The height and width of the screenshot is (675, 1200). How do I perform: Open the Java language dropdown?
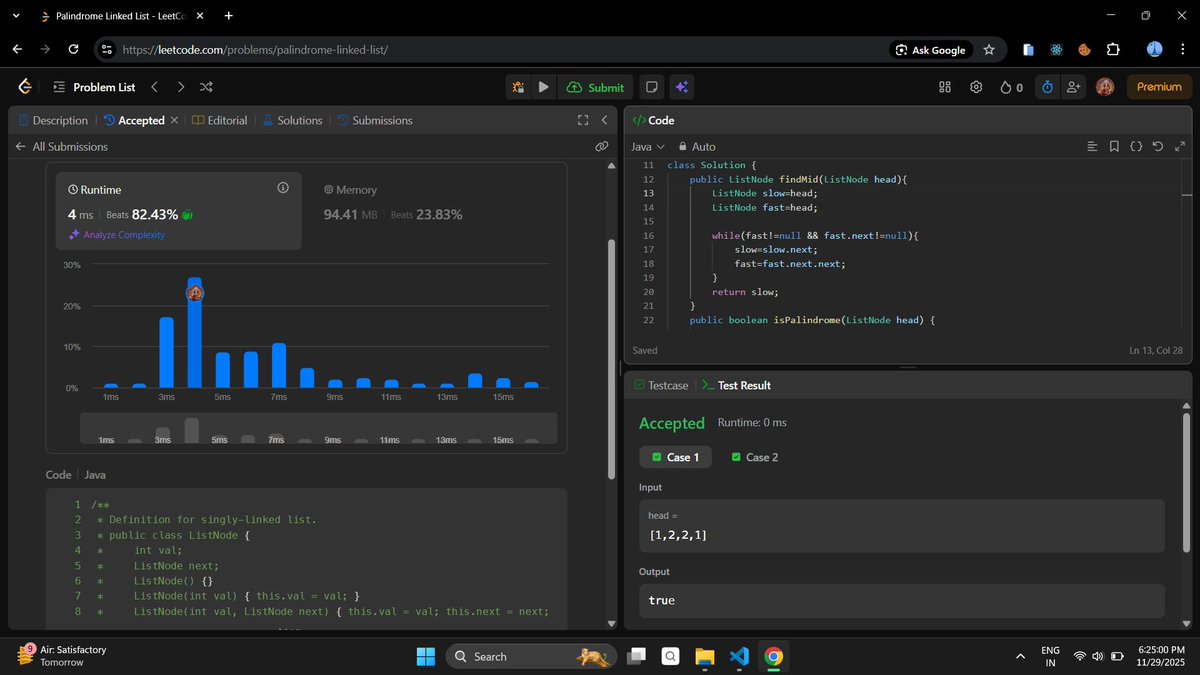coord(647,146)
